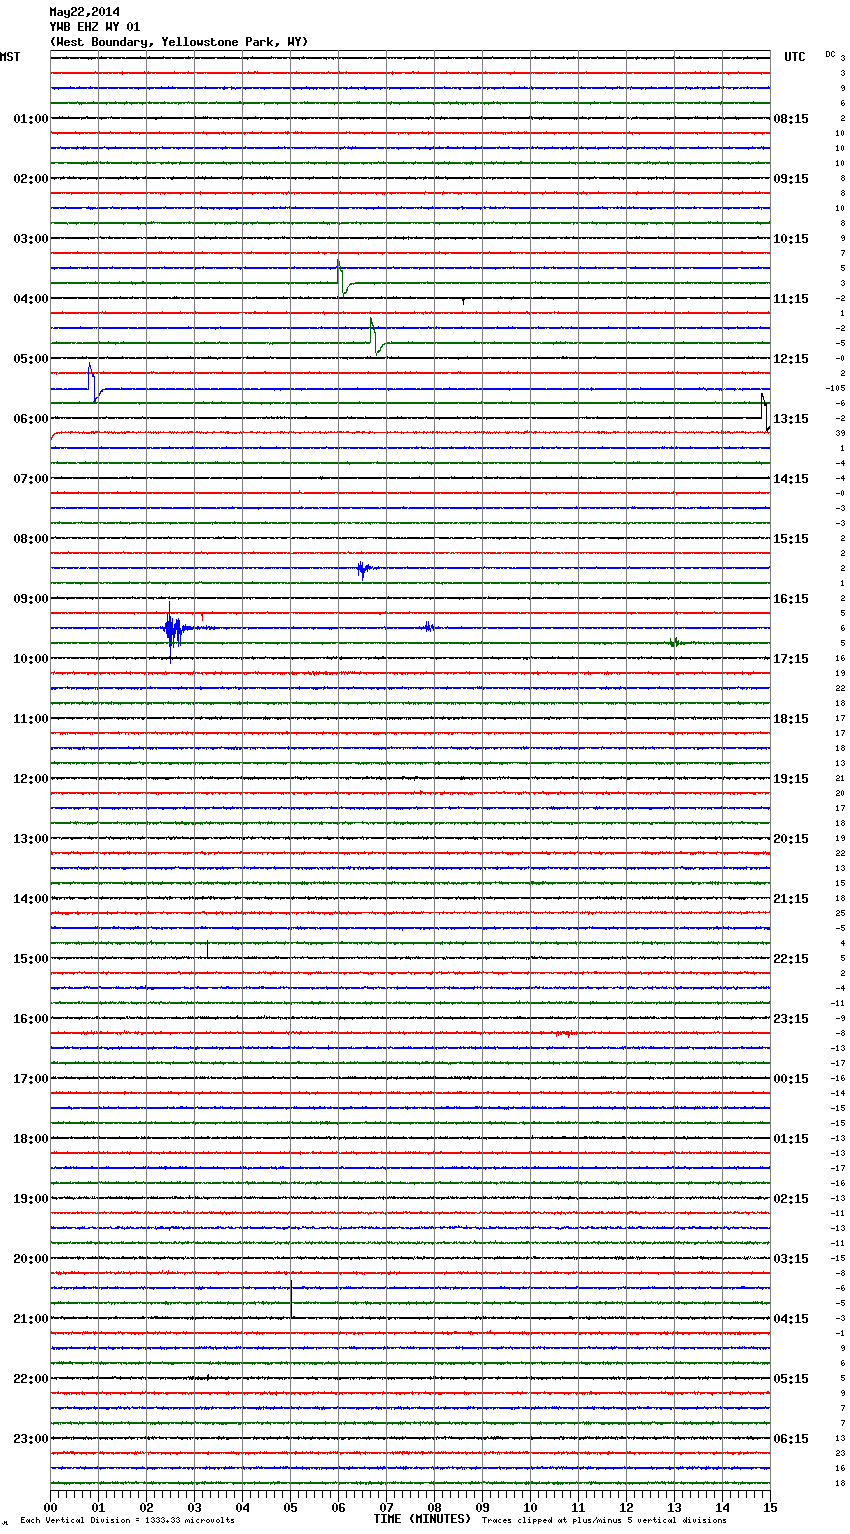Select the 09:00 MST time label
850x1534 pixels.
[31, 599]
